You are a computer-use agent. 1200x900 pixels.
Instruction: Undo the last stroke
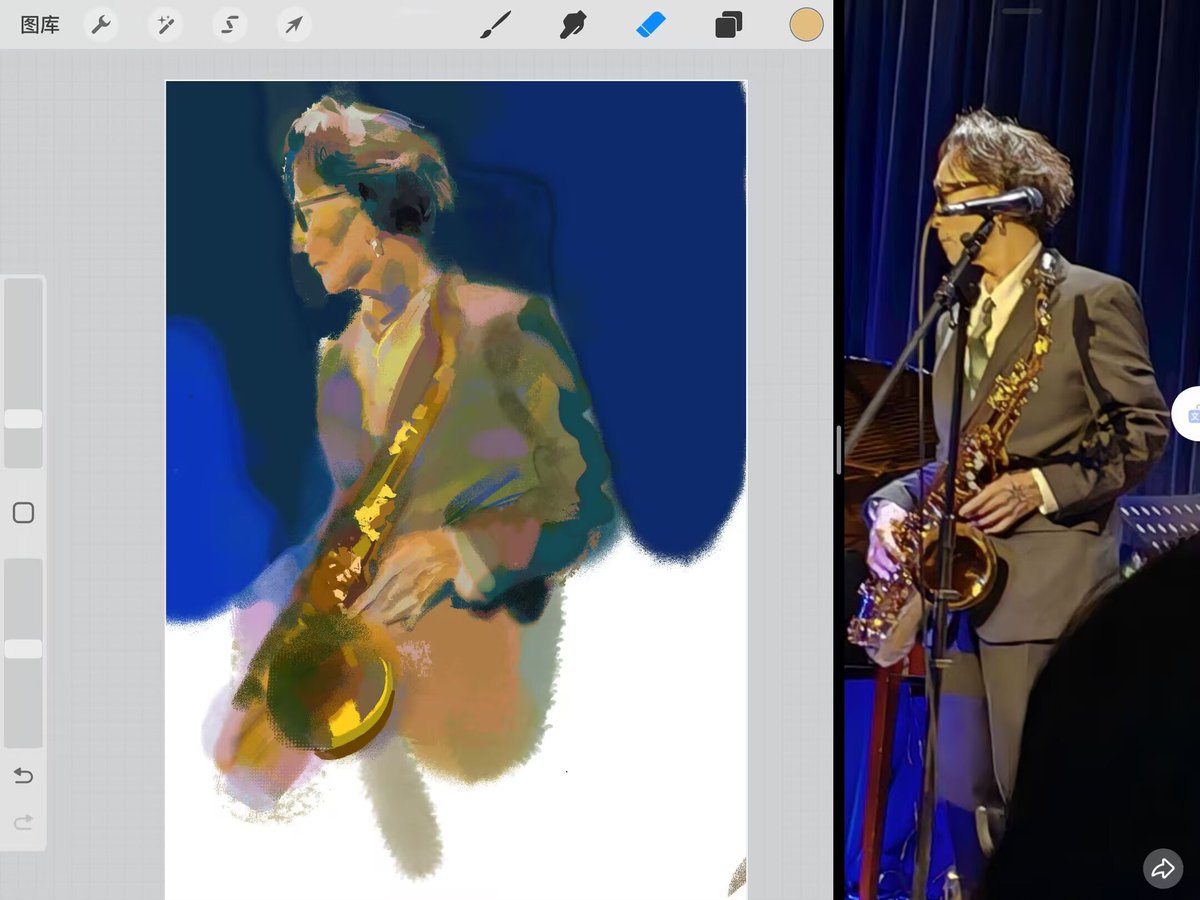click(x=23, y=776)
